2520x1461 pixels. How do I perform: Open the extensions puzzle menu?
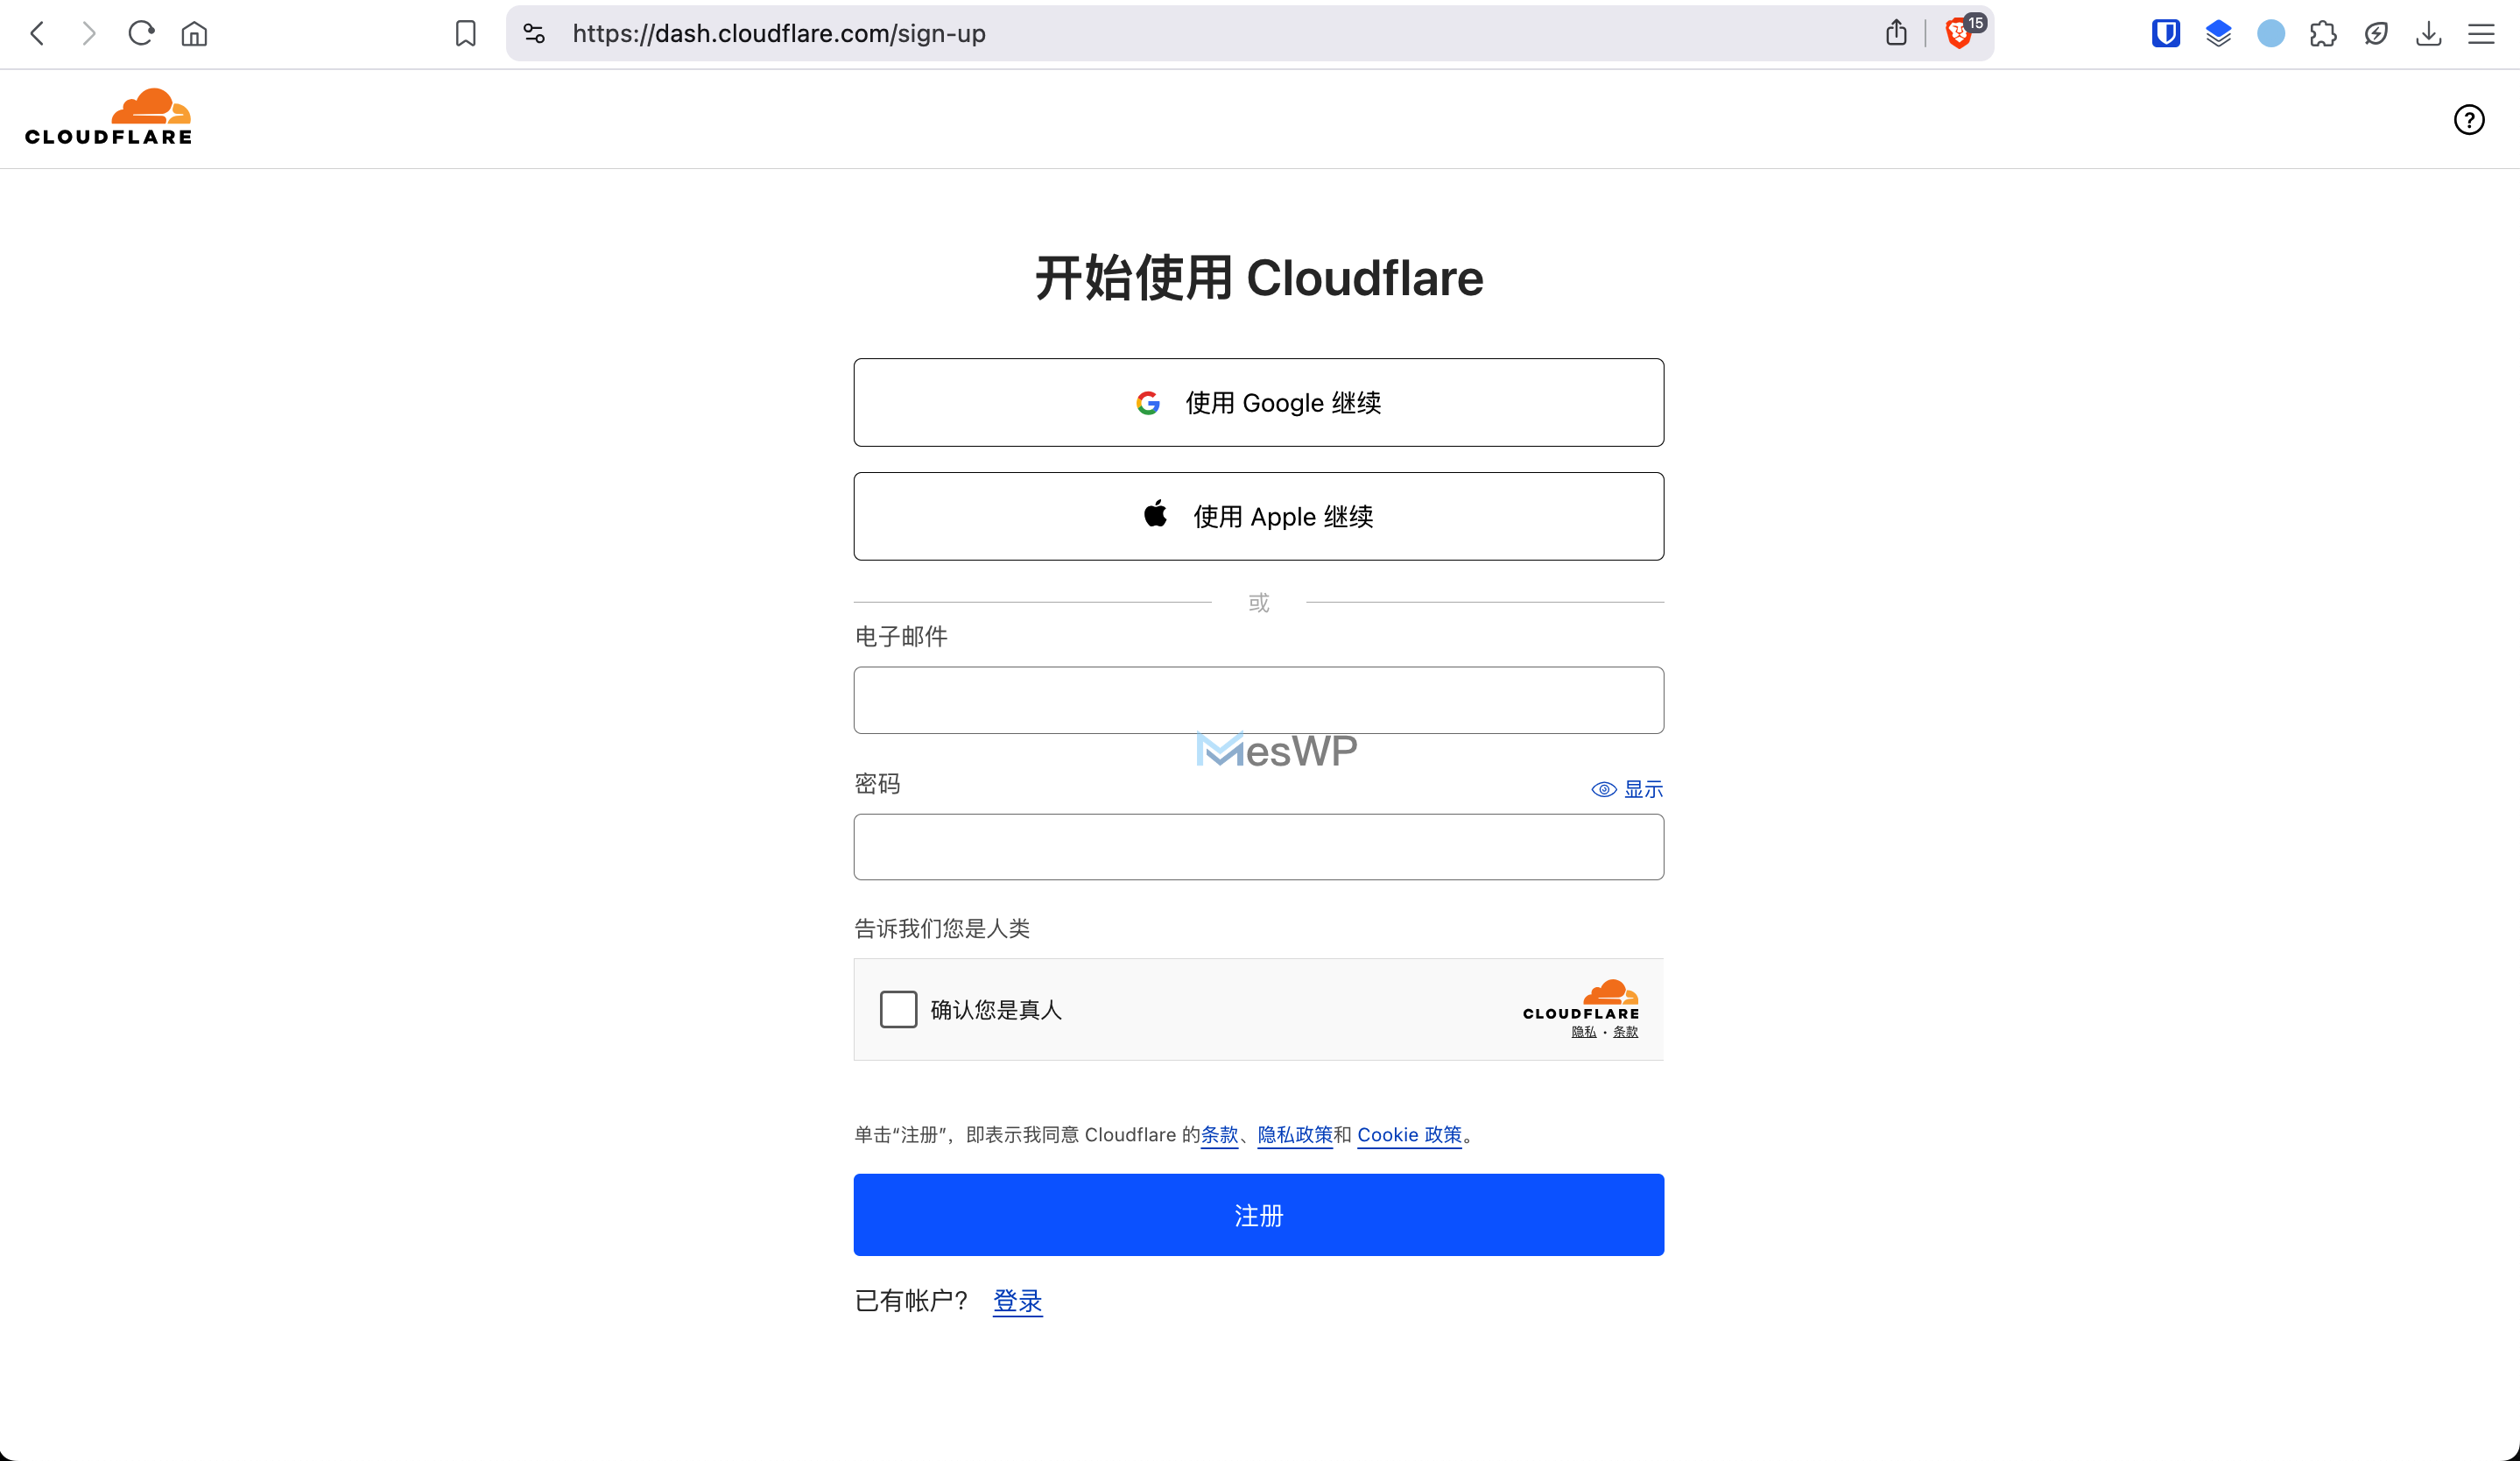tap(2323, 34)
